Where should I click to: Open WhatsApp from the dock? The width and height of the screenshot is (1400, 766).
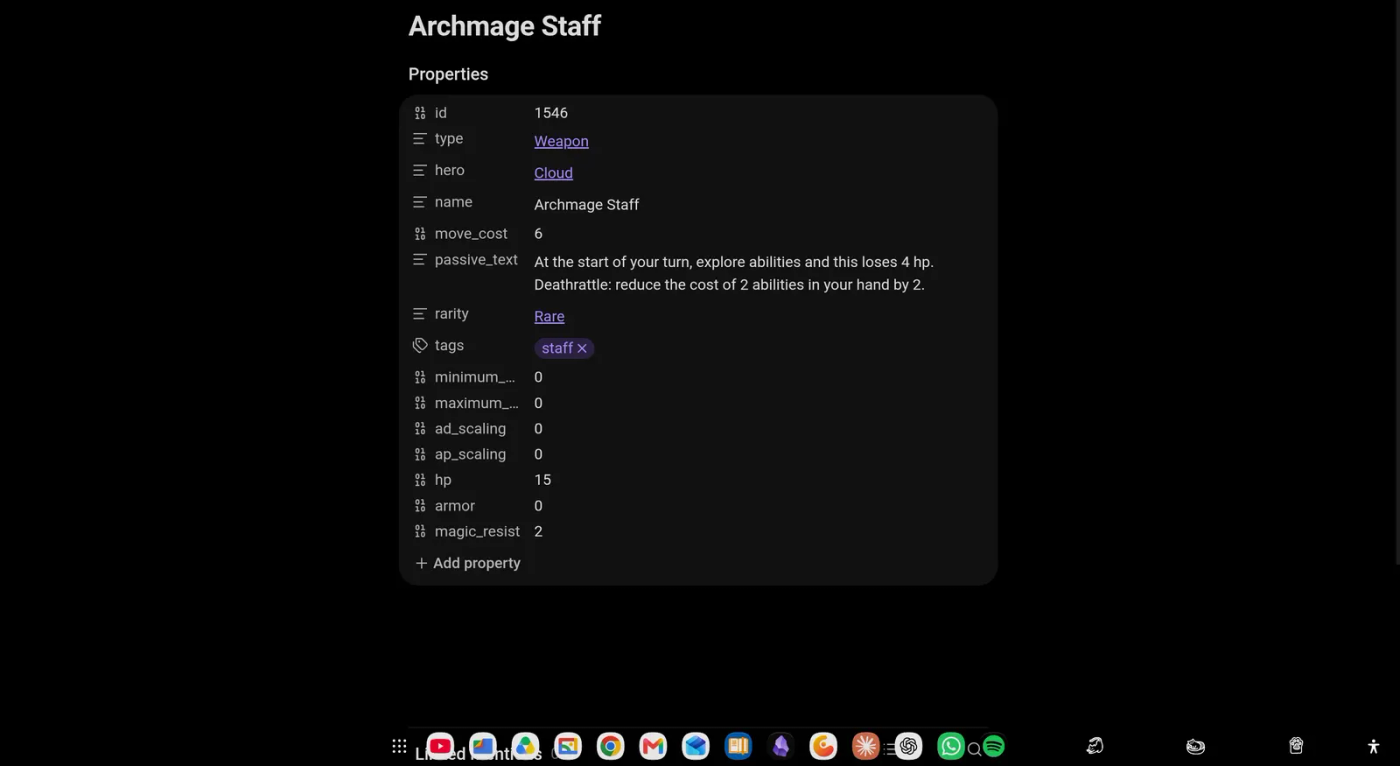pos(951,746)
